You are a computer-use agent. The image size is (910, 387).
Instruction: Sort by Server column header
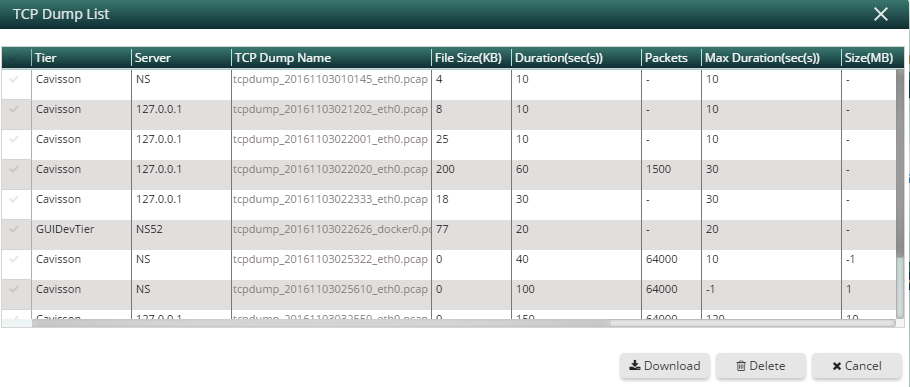tap(182, 58)
